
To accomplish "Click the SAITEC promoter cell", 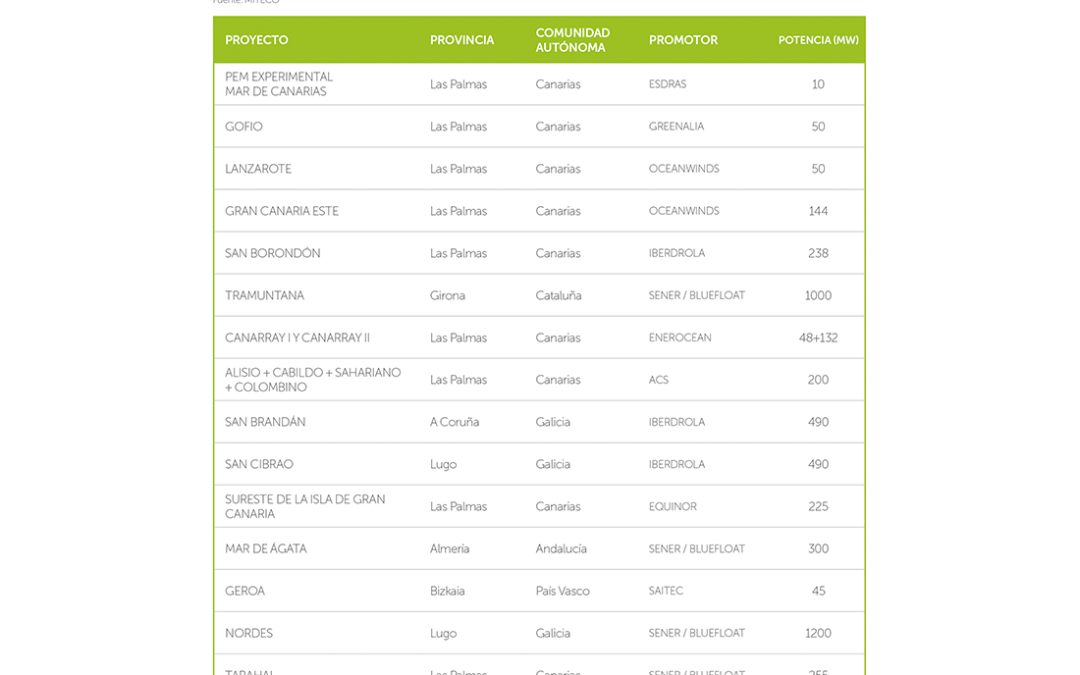I will click(x=666, y=591).
